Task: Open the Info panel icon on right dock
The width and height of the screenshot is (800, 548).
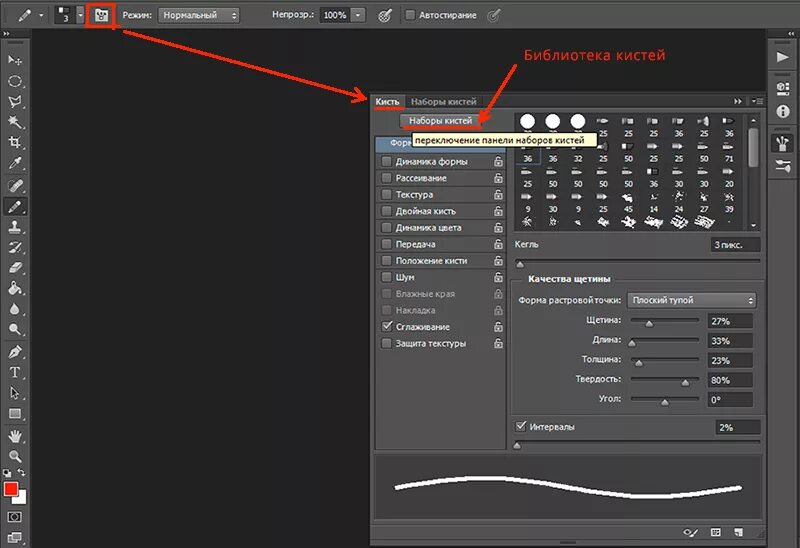Action: [783, 111]
